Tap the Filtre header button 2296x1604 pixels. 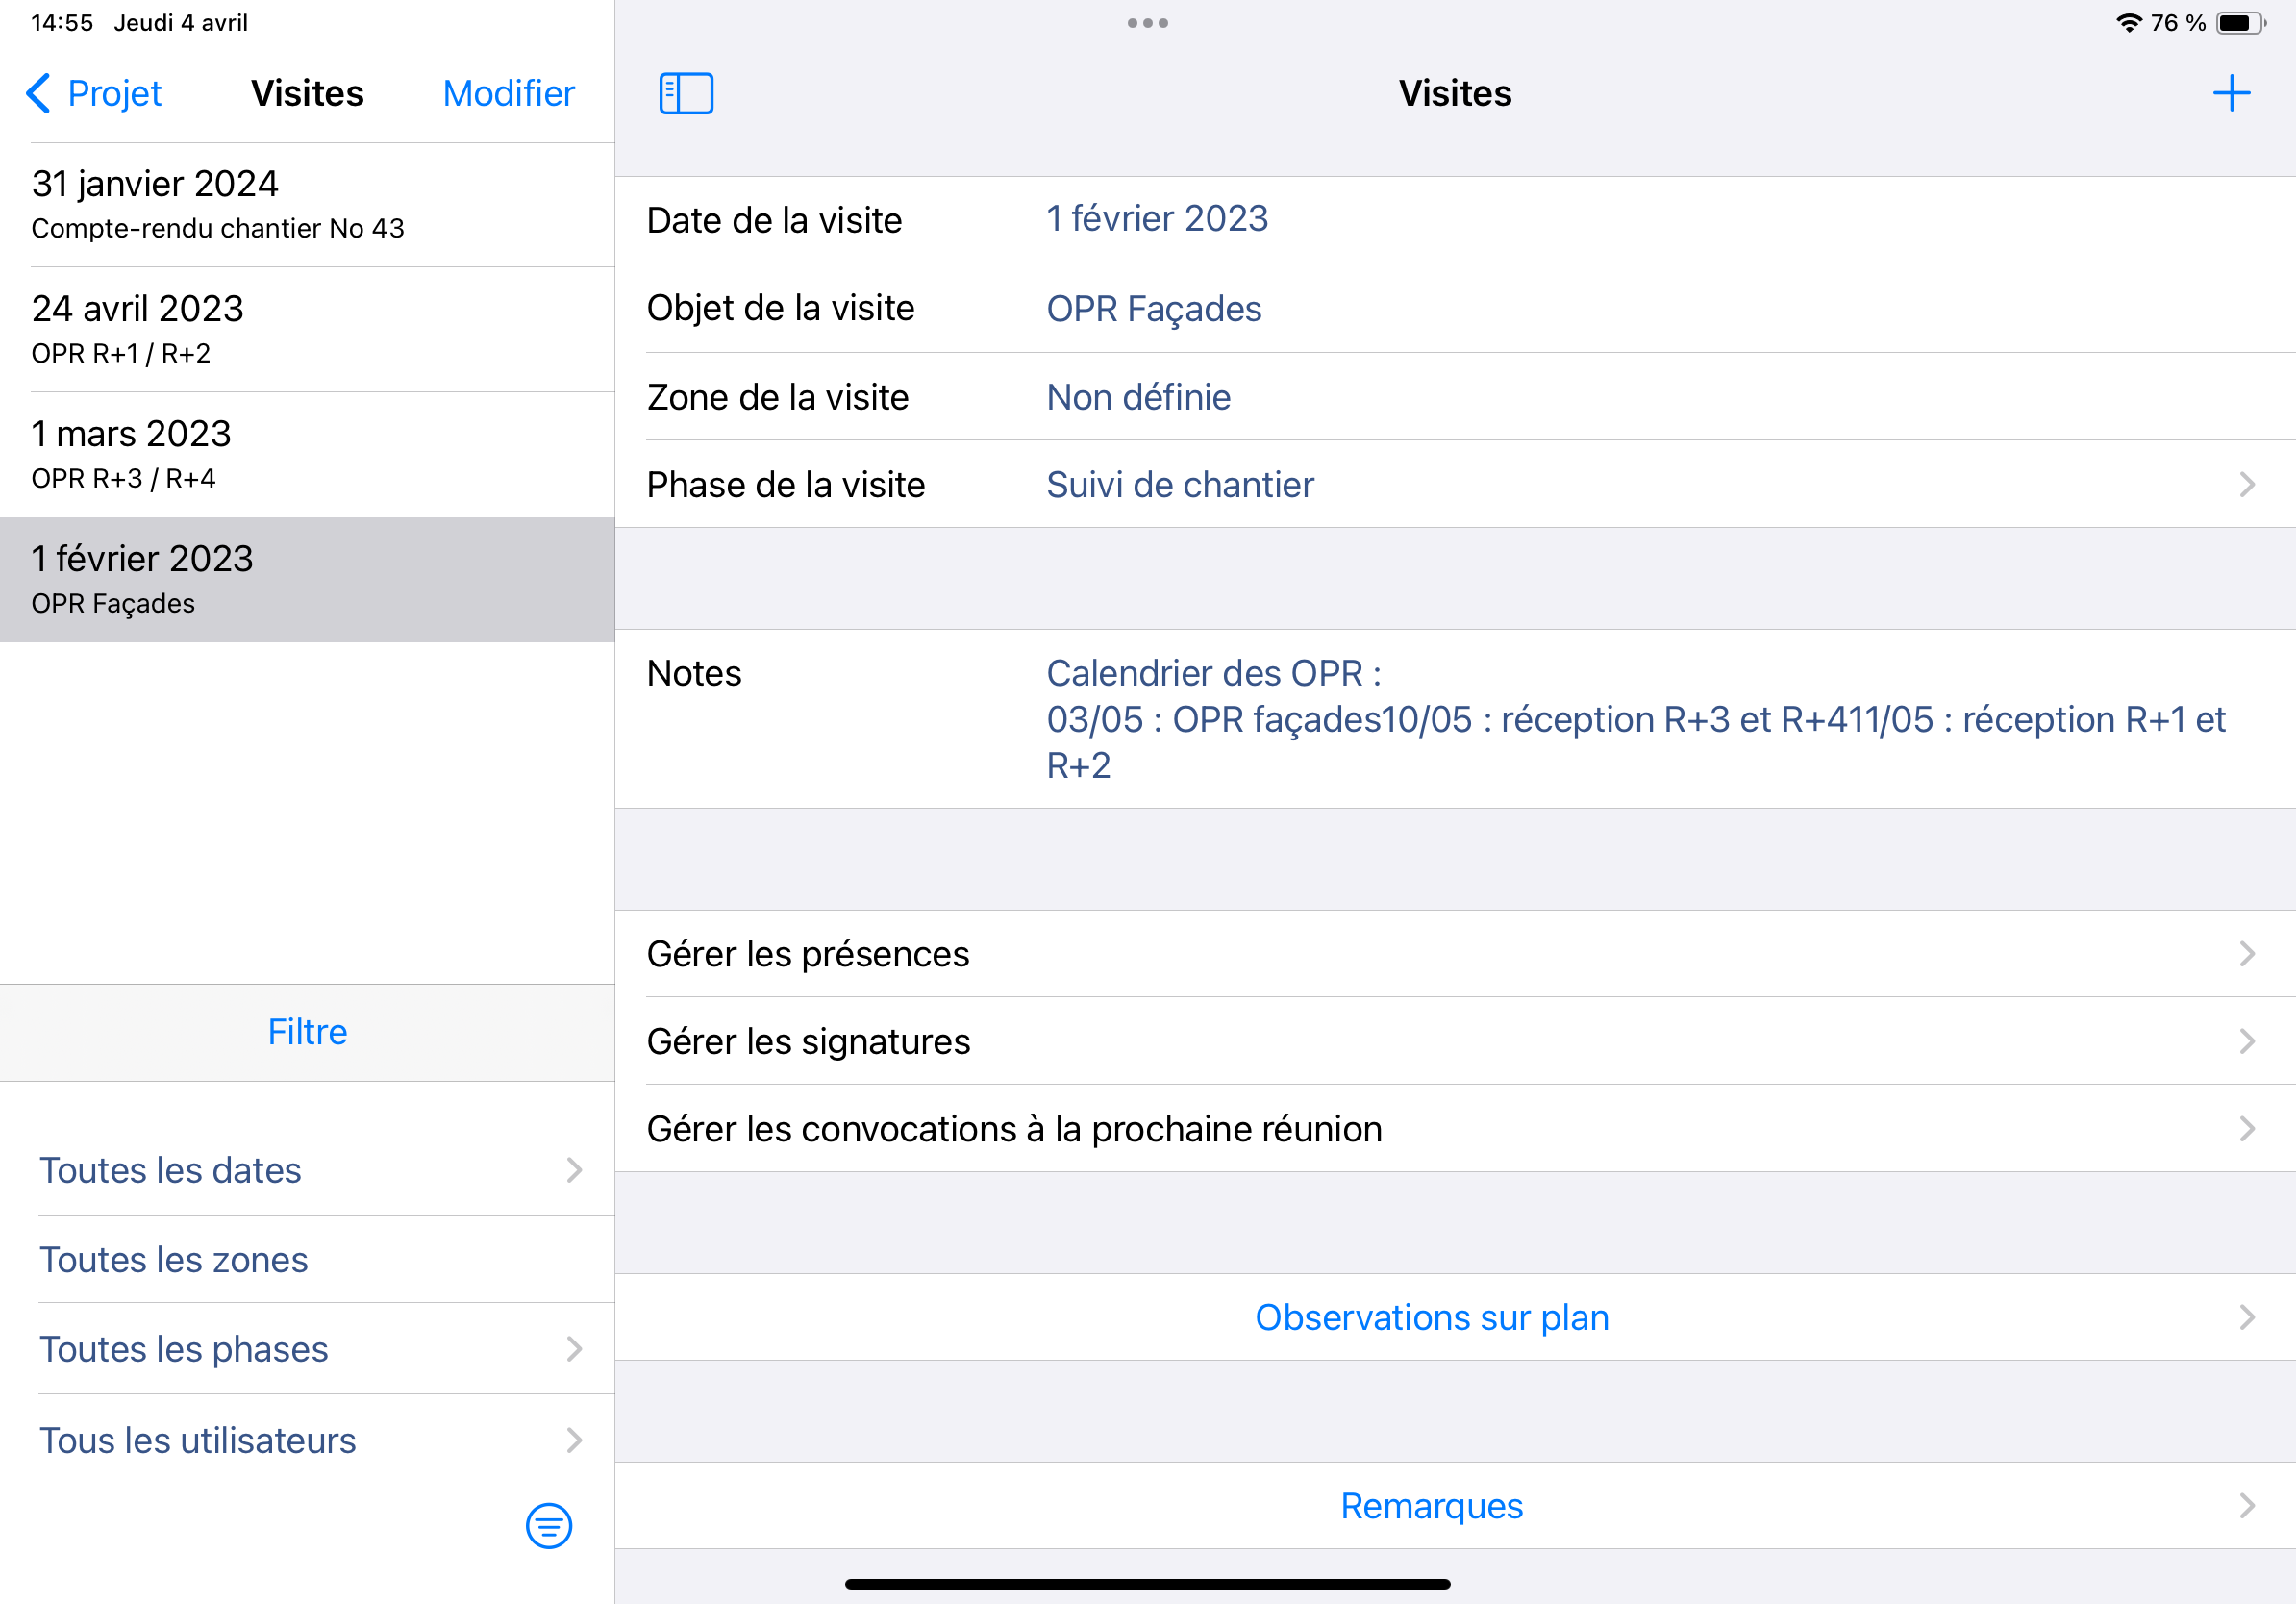[x=307, y=1032]
